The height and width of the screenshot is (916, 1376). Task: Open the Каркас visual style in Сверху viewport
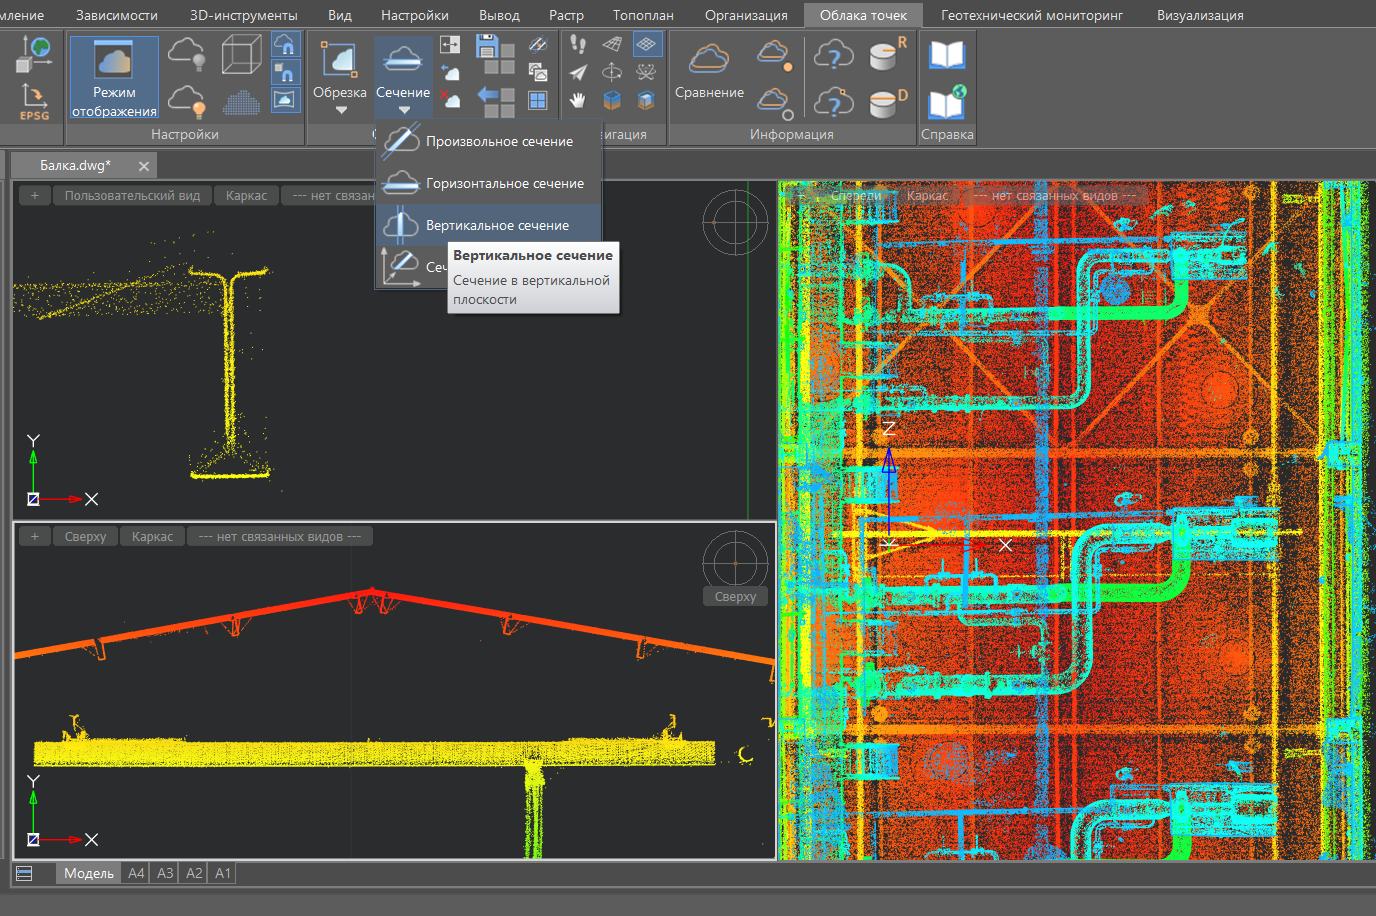(152, 537)
